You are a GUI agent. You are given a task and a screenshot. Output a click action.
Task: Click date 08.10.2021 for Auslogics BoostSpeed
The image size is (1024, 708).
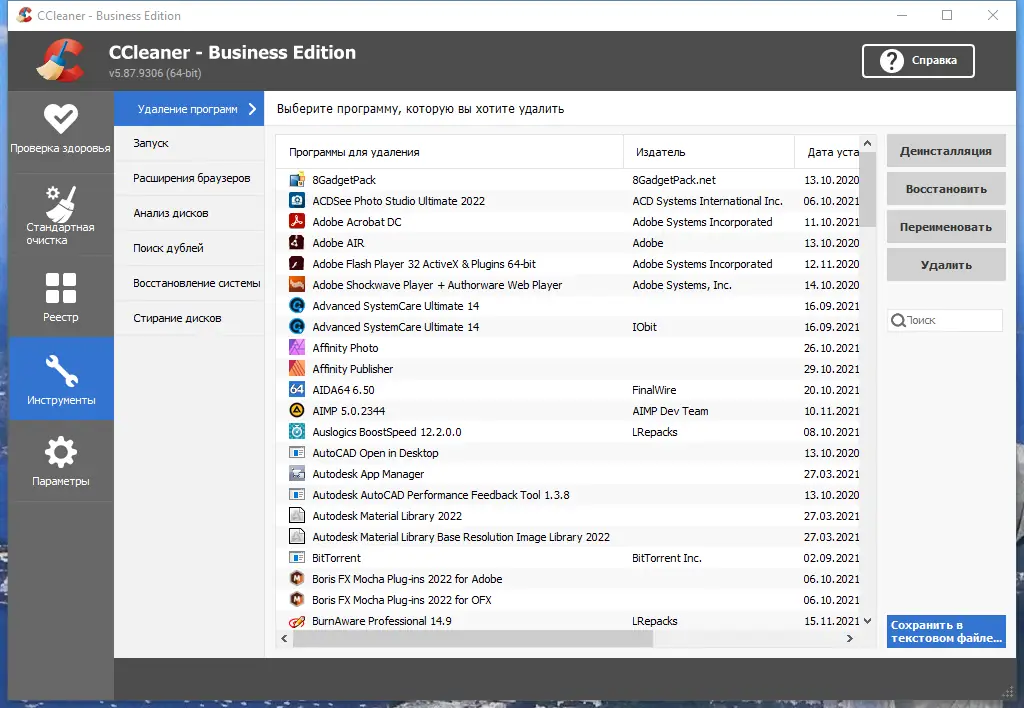831,432
